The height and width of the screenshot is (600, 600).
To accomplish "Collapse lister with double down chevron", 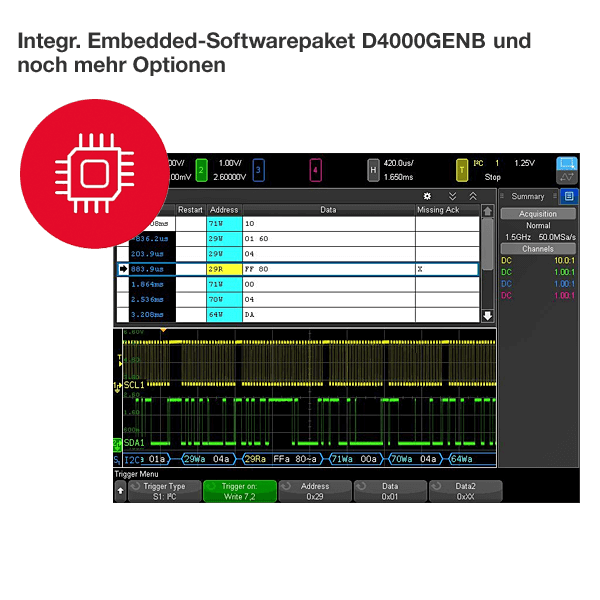I will (x=452, y=196).
